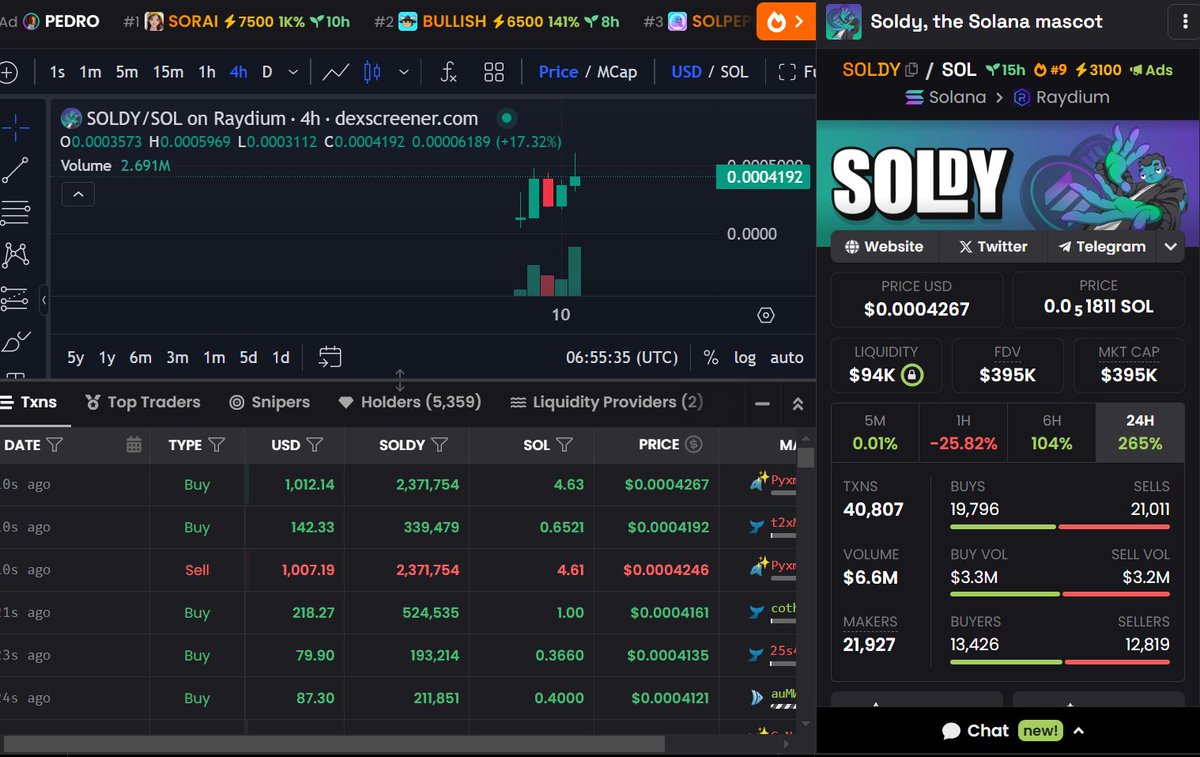This screenshot has width=1200, height=757.
Task: Select the 5M performance period
Action: pyautogui.click(x=875, y=433)
